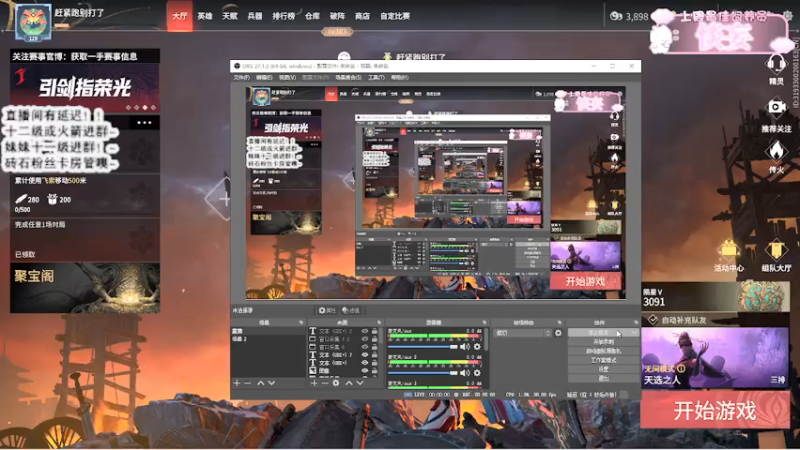This screenshot has height=450, width=800.
Task: Lock the 文本 (GDI+) 2 source
Action: (x=374, y=331)
